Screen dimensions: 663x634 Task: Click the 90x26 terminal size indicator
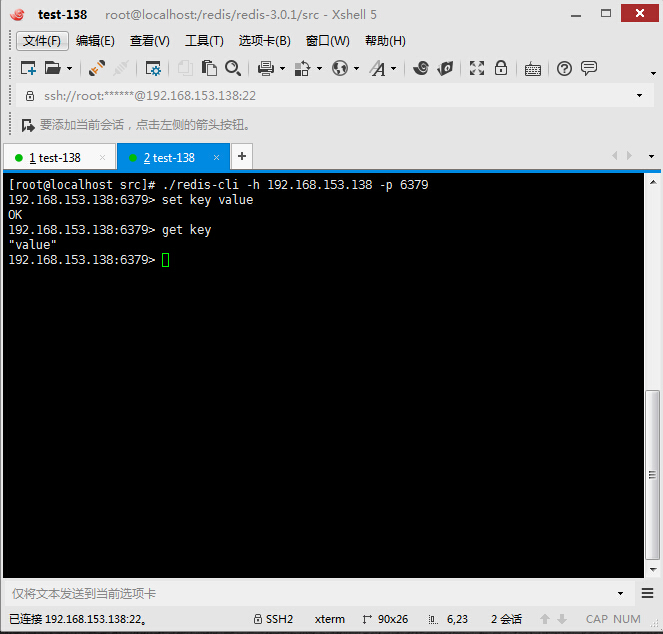[x=385, y=619]
